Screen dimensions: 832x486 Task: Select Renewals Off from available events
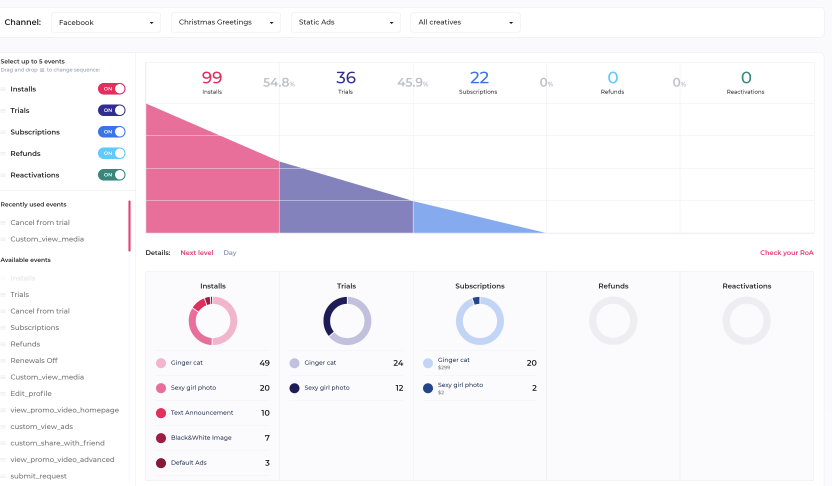34,360
